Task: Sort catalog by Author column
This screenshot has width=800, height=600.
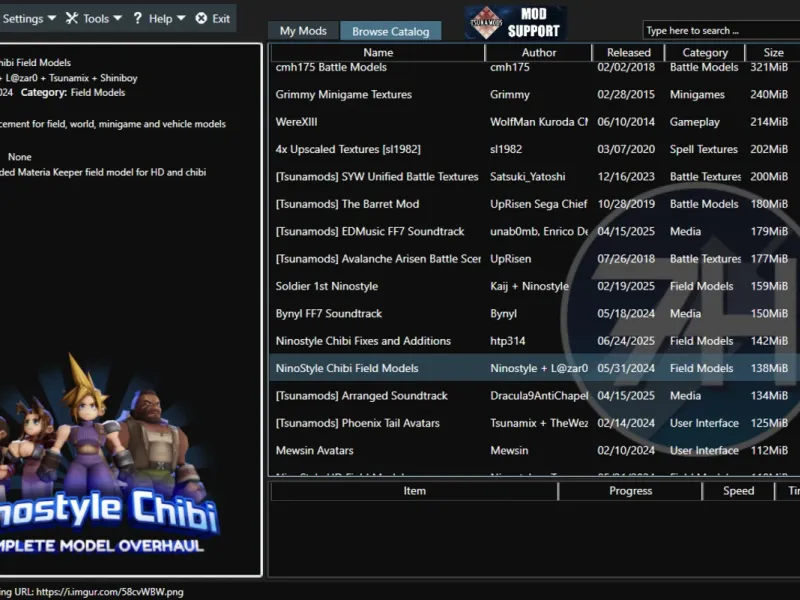Action: tap(539, 53)
